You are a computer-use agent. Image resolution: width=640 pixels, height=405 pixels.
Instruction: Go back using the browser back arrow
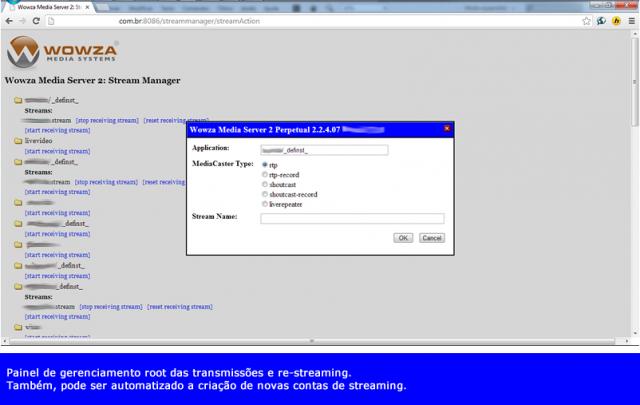[x=9, y=21]
